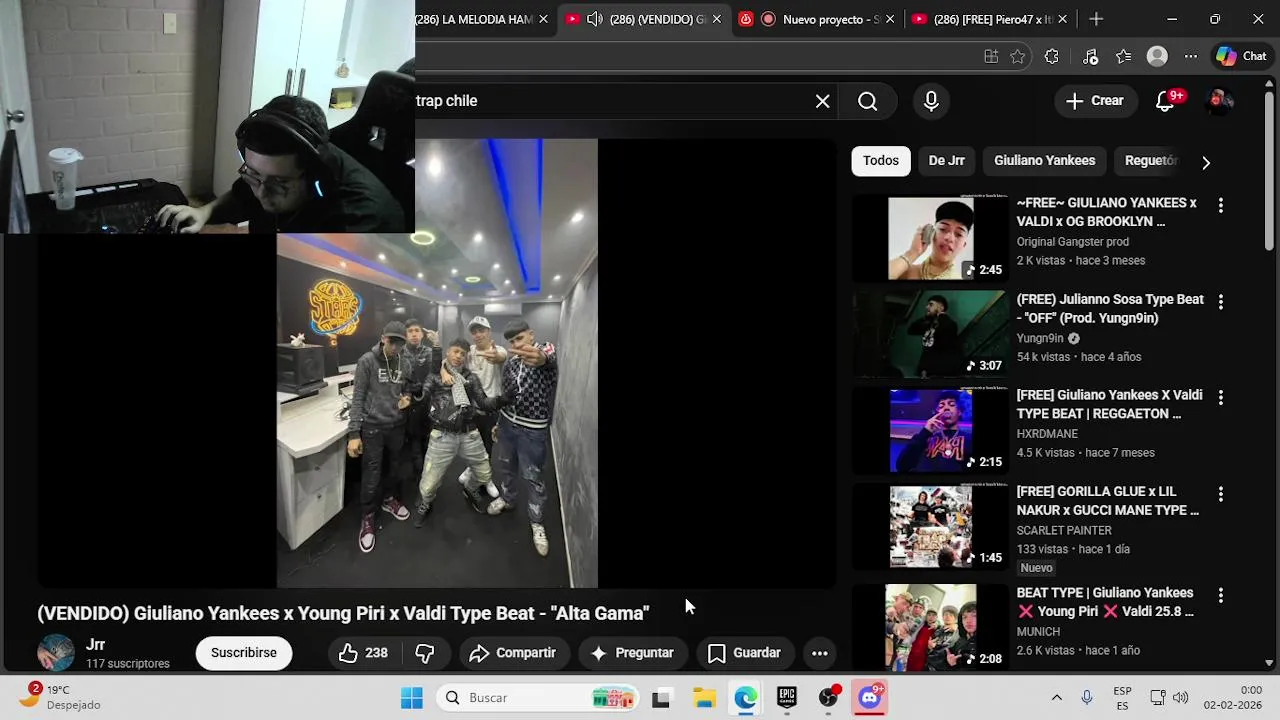Open Edge profile avatar
The height and width of the screenshot is (720, 1280).
(1157, 57)
